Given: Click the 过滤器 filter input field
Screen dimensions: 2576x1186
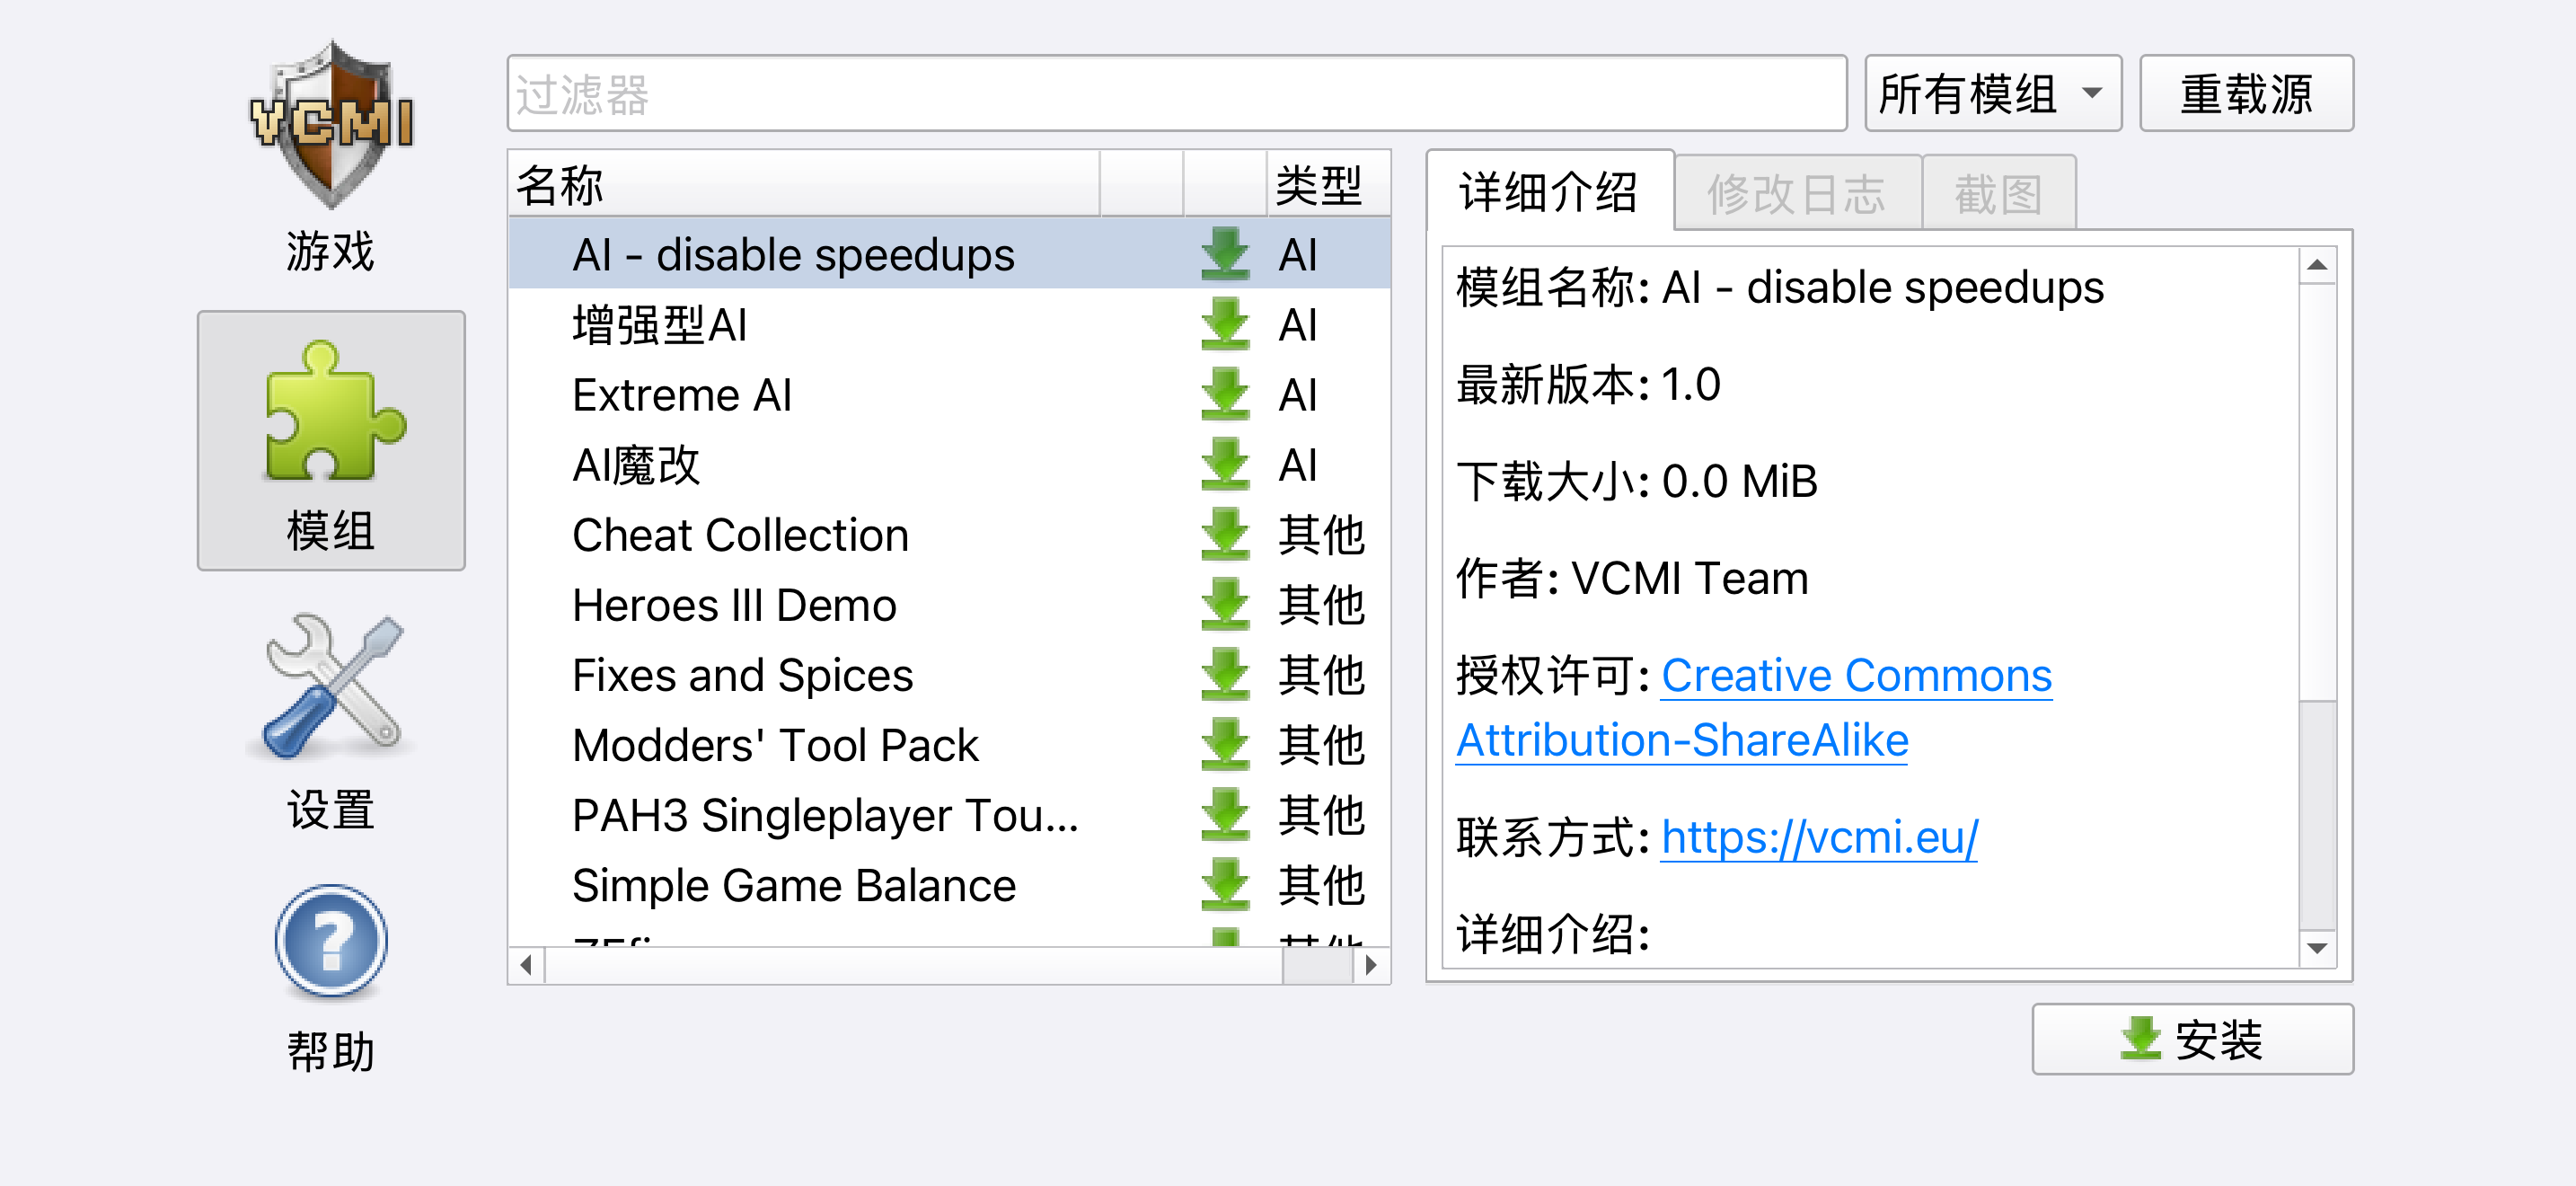Looking at the screenshot, I should [x=1175, y=94].
